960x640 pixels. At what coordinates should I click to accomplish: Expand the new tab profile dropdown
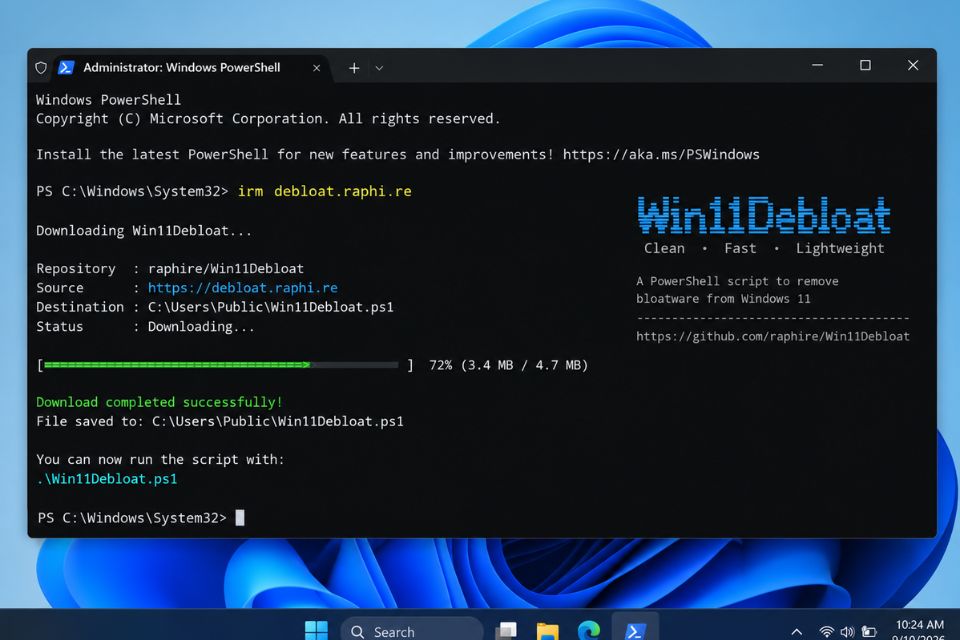pos(380,68)
